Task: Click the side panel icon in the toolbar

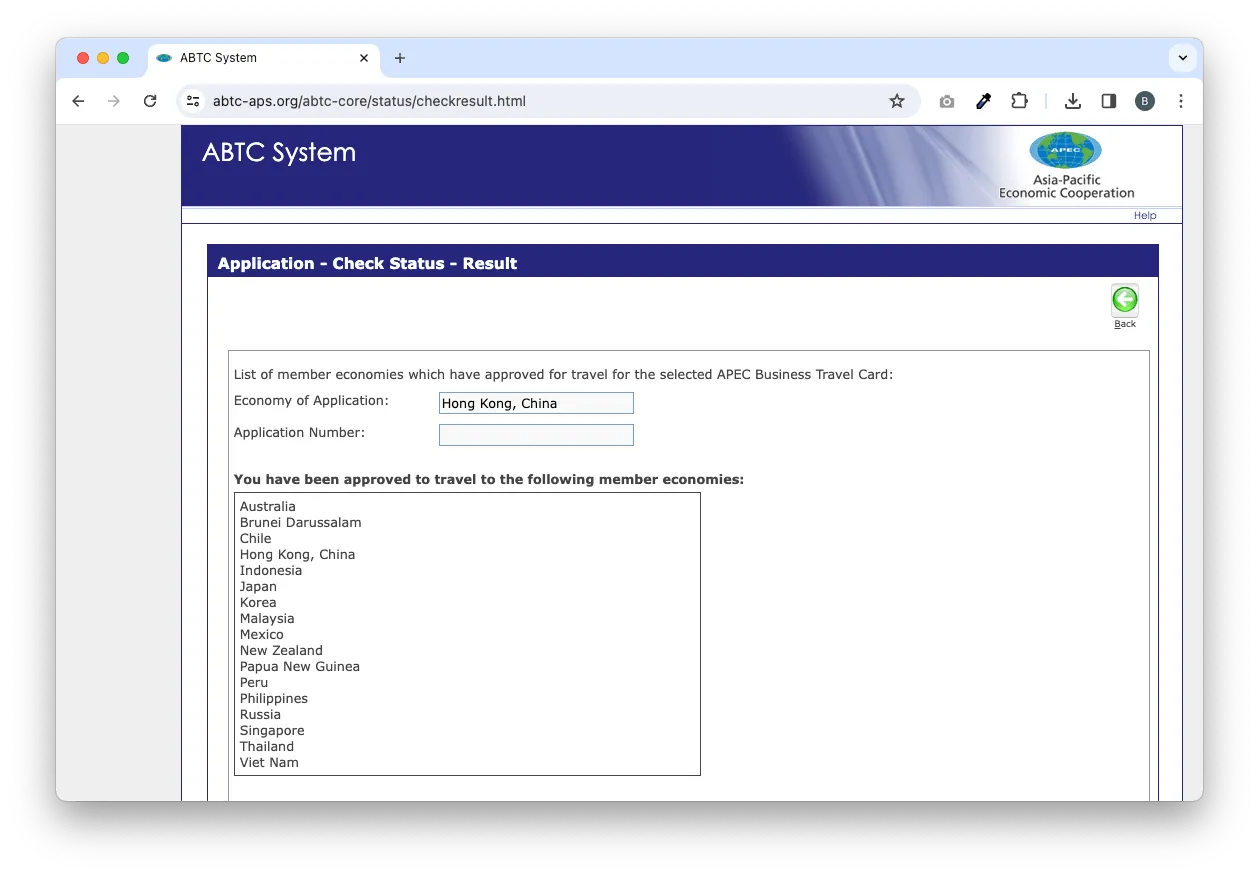Action: click(1108, 101)
